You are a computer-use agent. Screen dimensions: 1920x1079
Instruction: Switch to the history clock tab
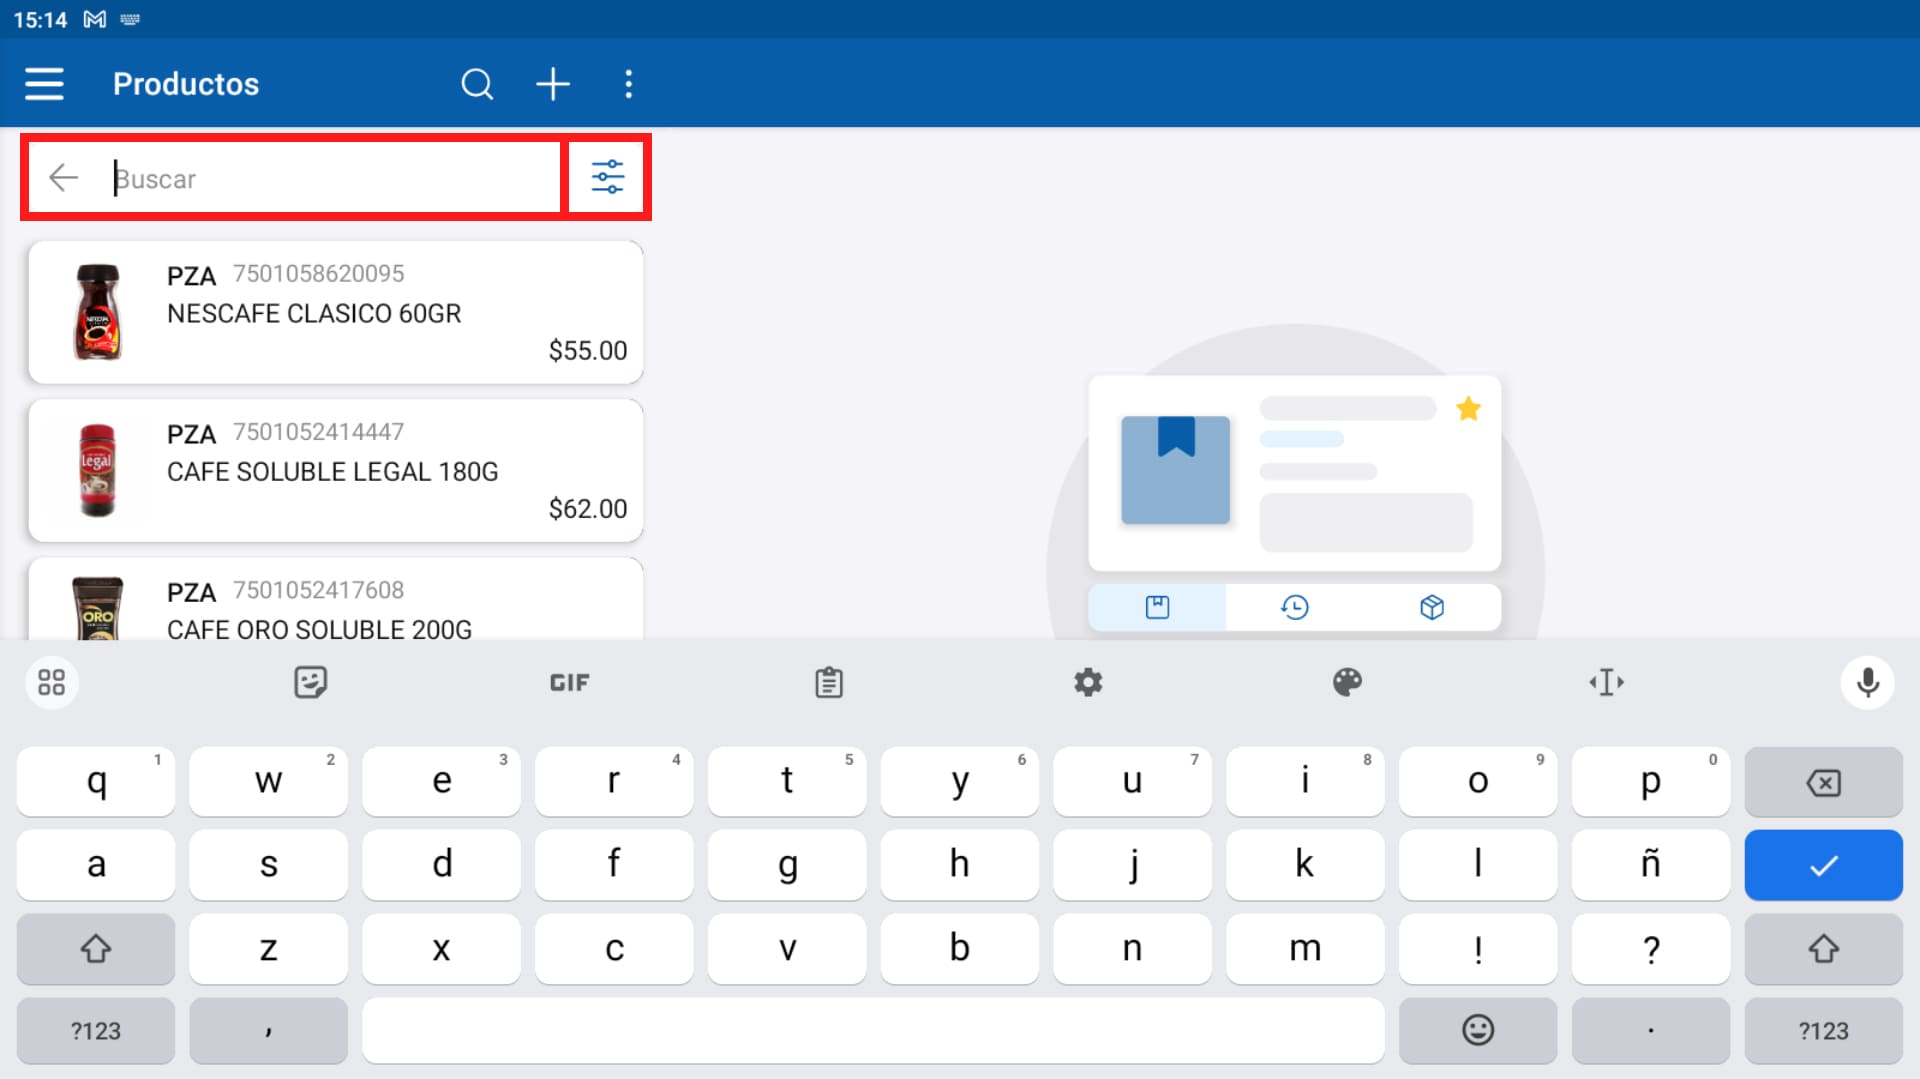(1294, 607)
